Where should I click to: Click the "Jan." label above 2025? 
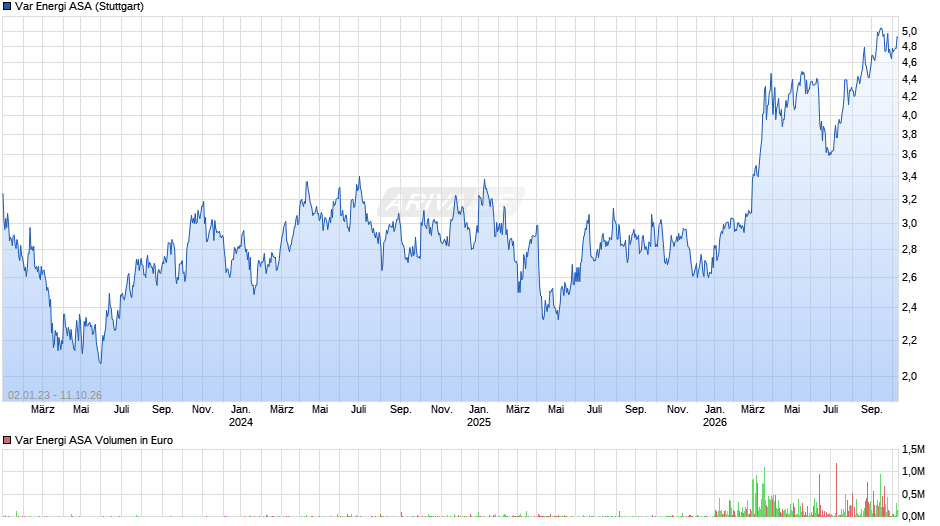[479, 410]
